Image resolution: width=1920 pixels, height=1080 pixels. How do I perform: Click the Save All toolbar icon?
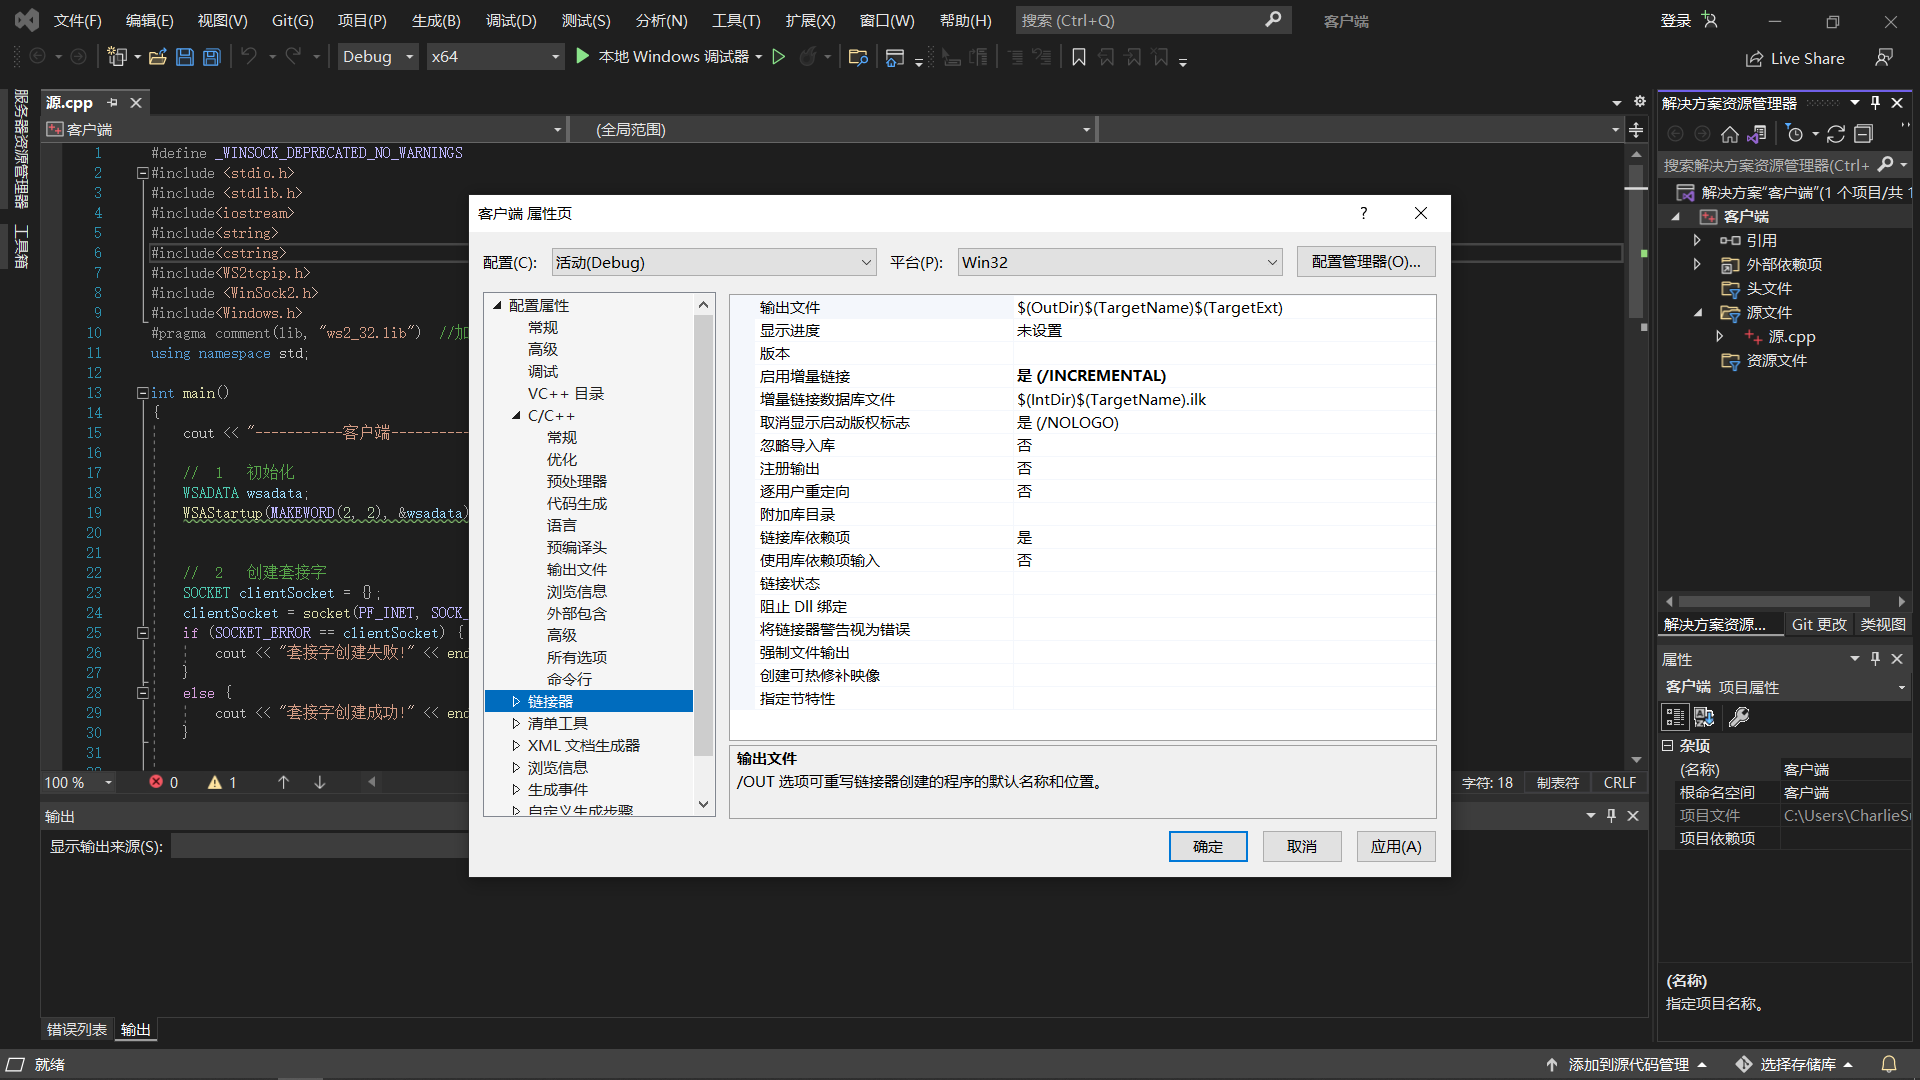[x=212, y=57]
